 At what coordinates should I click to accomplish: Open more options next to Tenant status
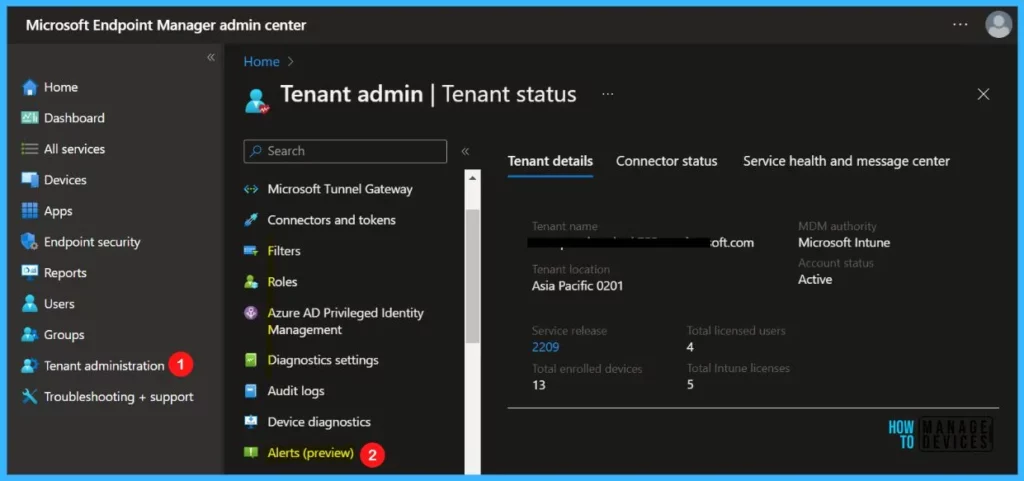(608, 95)
